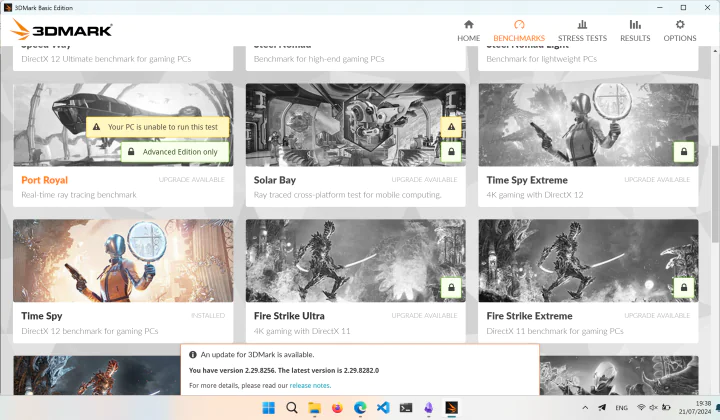Viewport: 720px width, 420px height.
Task: Click UPGRADE AVAILABLE on Fire Strike Extreme
Action: point(657,315)
